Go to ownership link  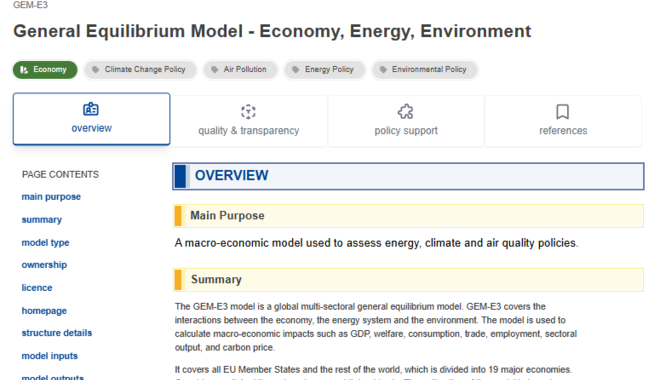coord(44,265)
